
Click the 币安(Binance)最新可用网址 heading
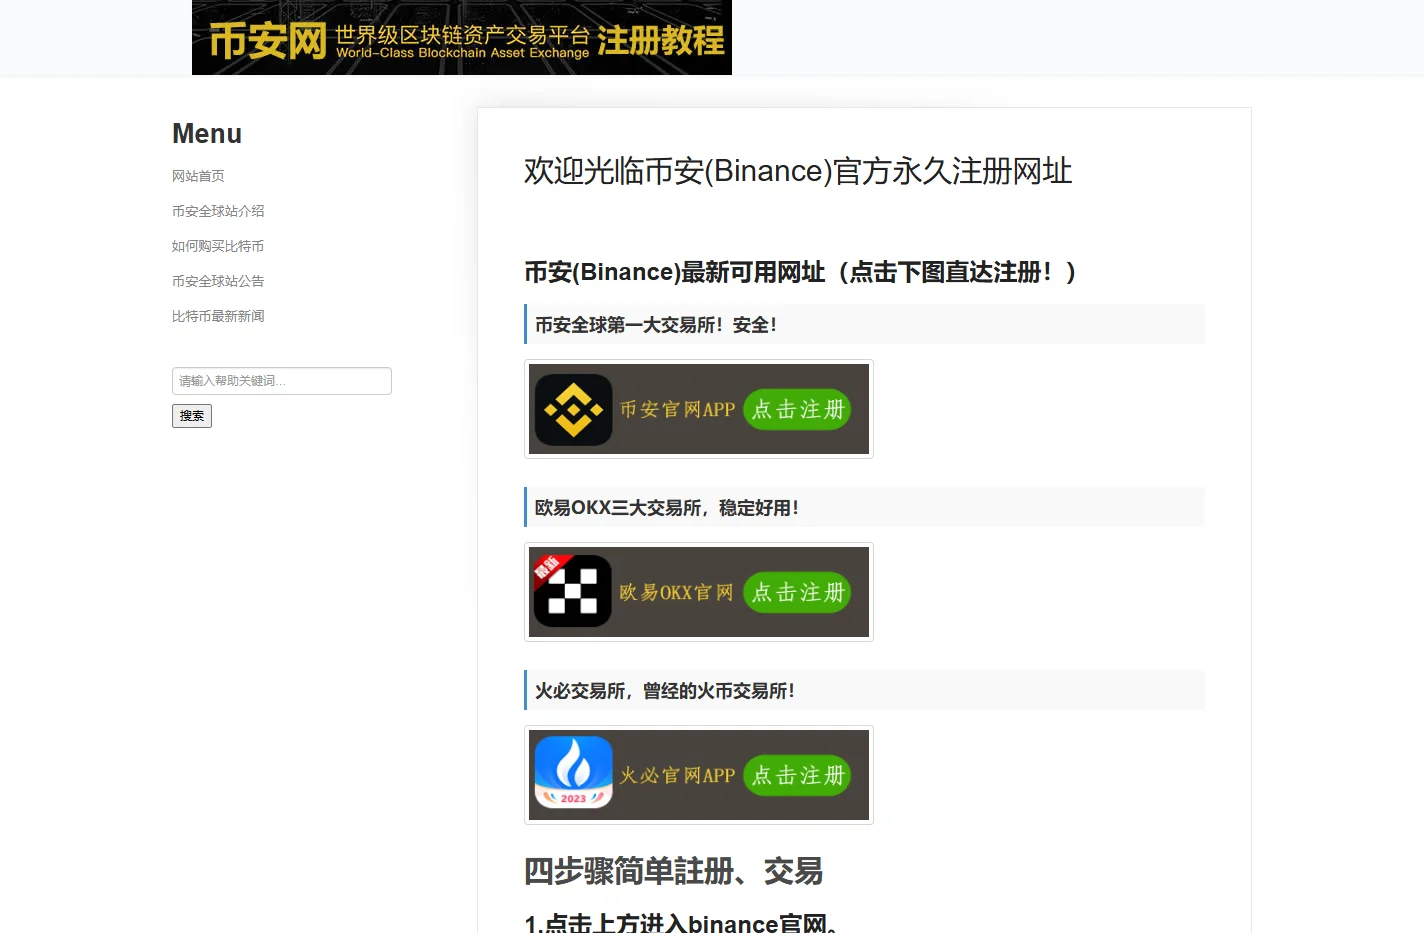coord(800,272)
